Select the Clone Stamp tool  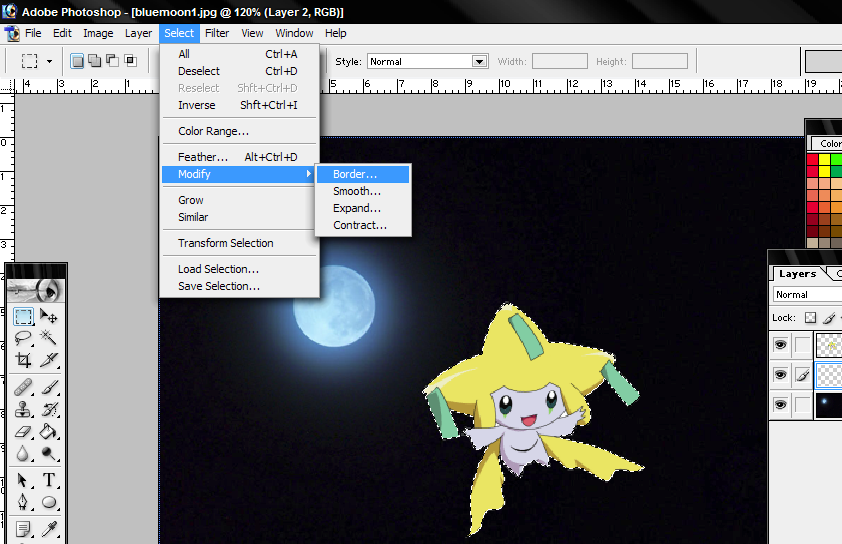[x=23, y=409]
